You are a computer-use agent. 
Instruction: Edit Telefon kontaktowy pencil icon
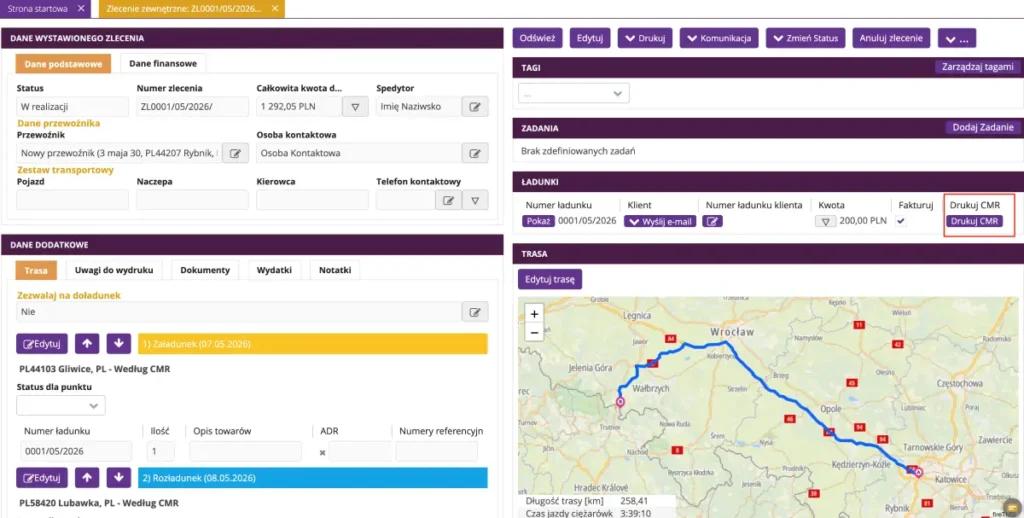tap(448, 200)
